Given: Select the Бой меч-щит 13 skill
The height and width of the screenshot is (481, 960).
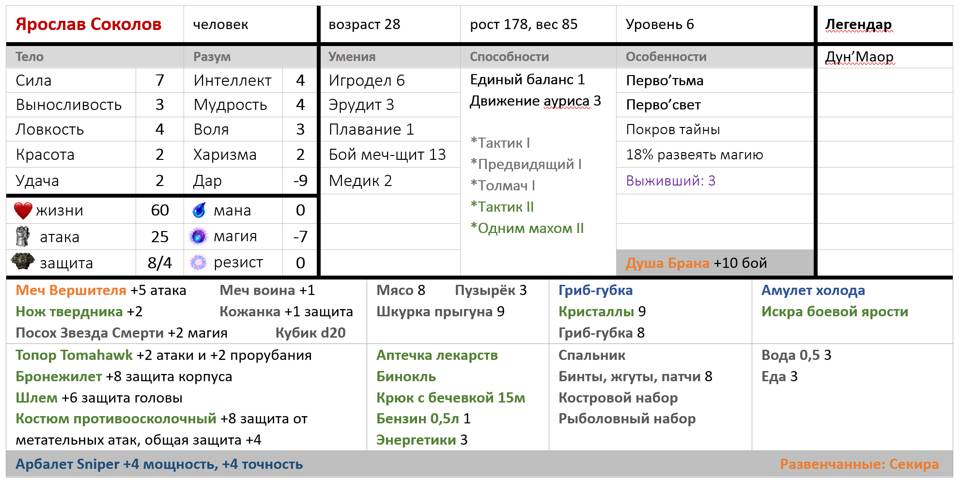Looking at the screenshot, I should pos(387,155).
